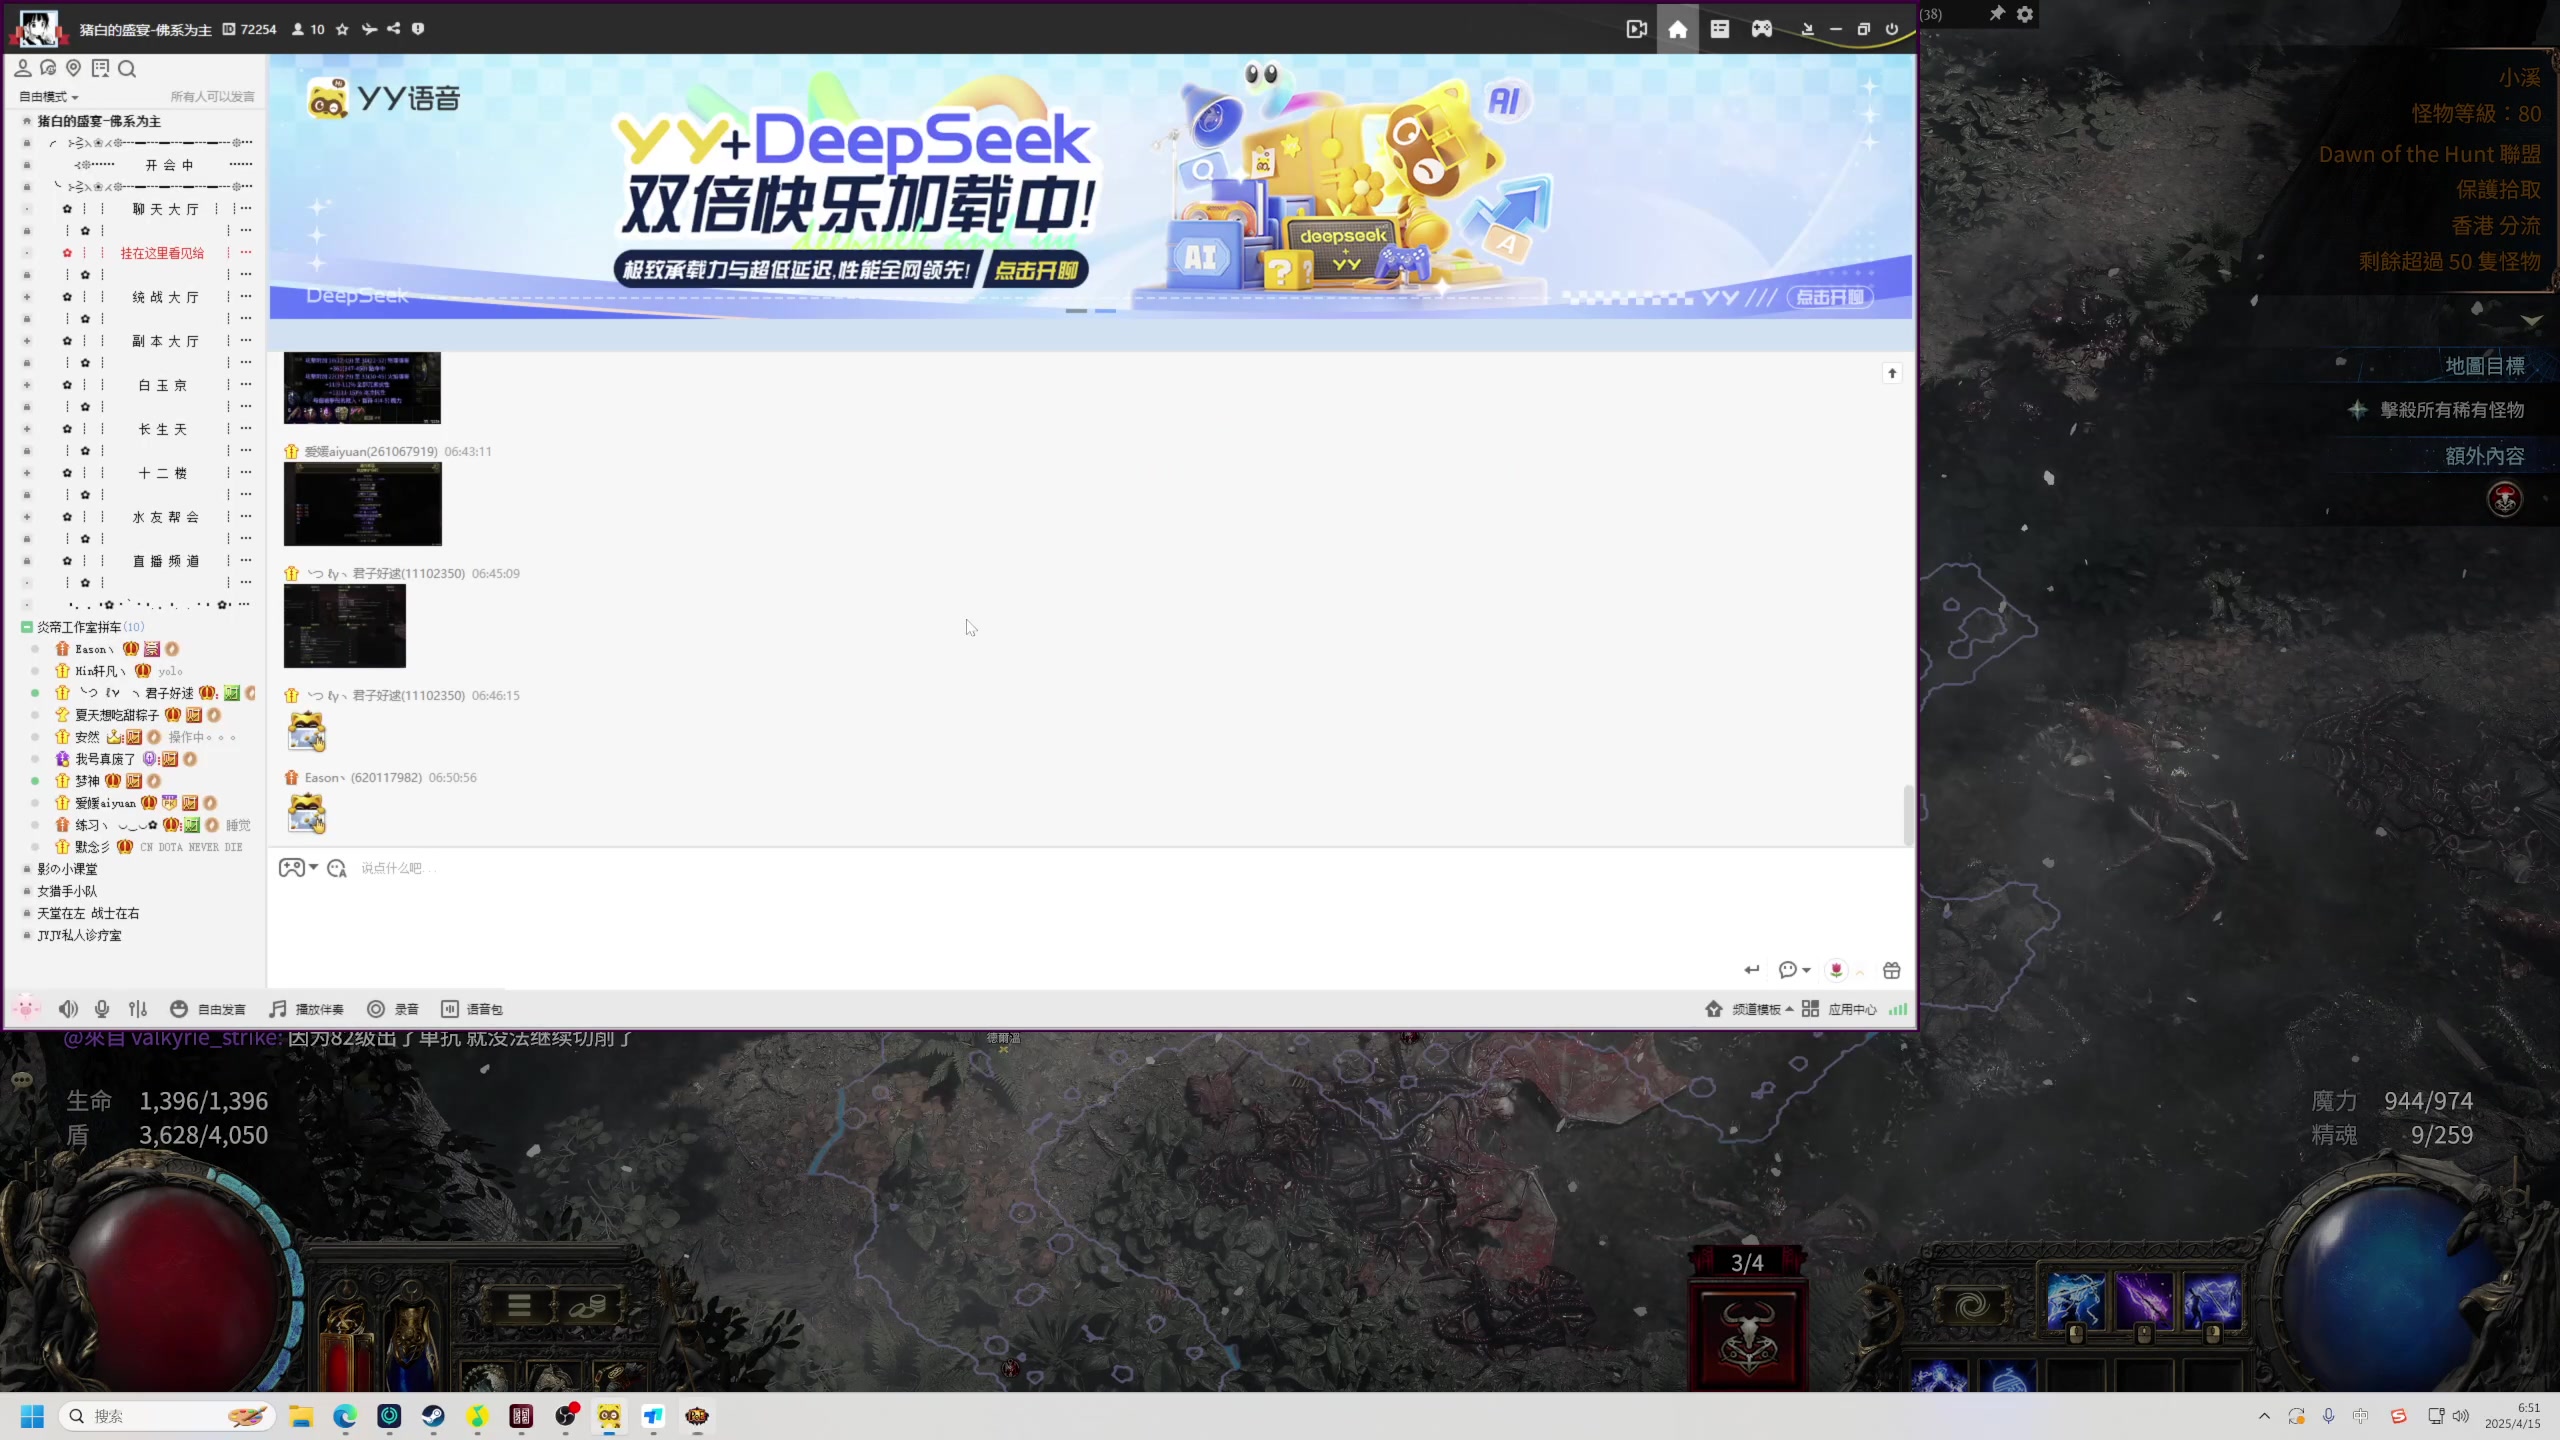Screen dimensions: 2560x1440
Task: Open the video live icon in YY header
Action: 1637,29
